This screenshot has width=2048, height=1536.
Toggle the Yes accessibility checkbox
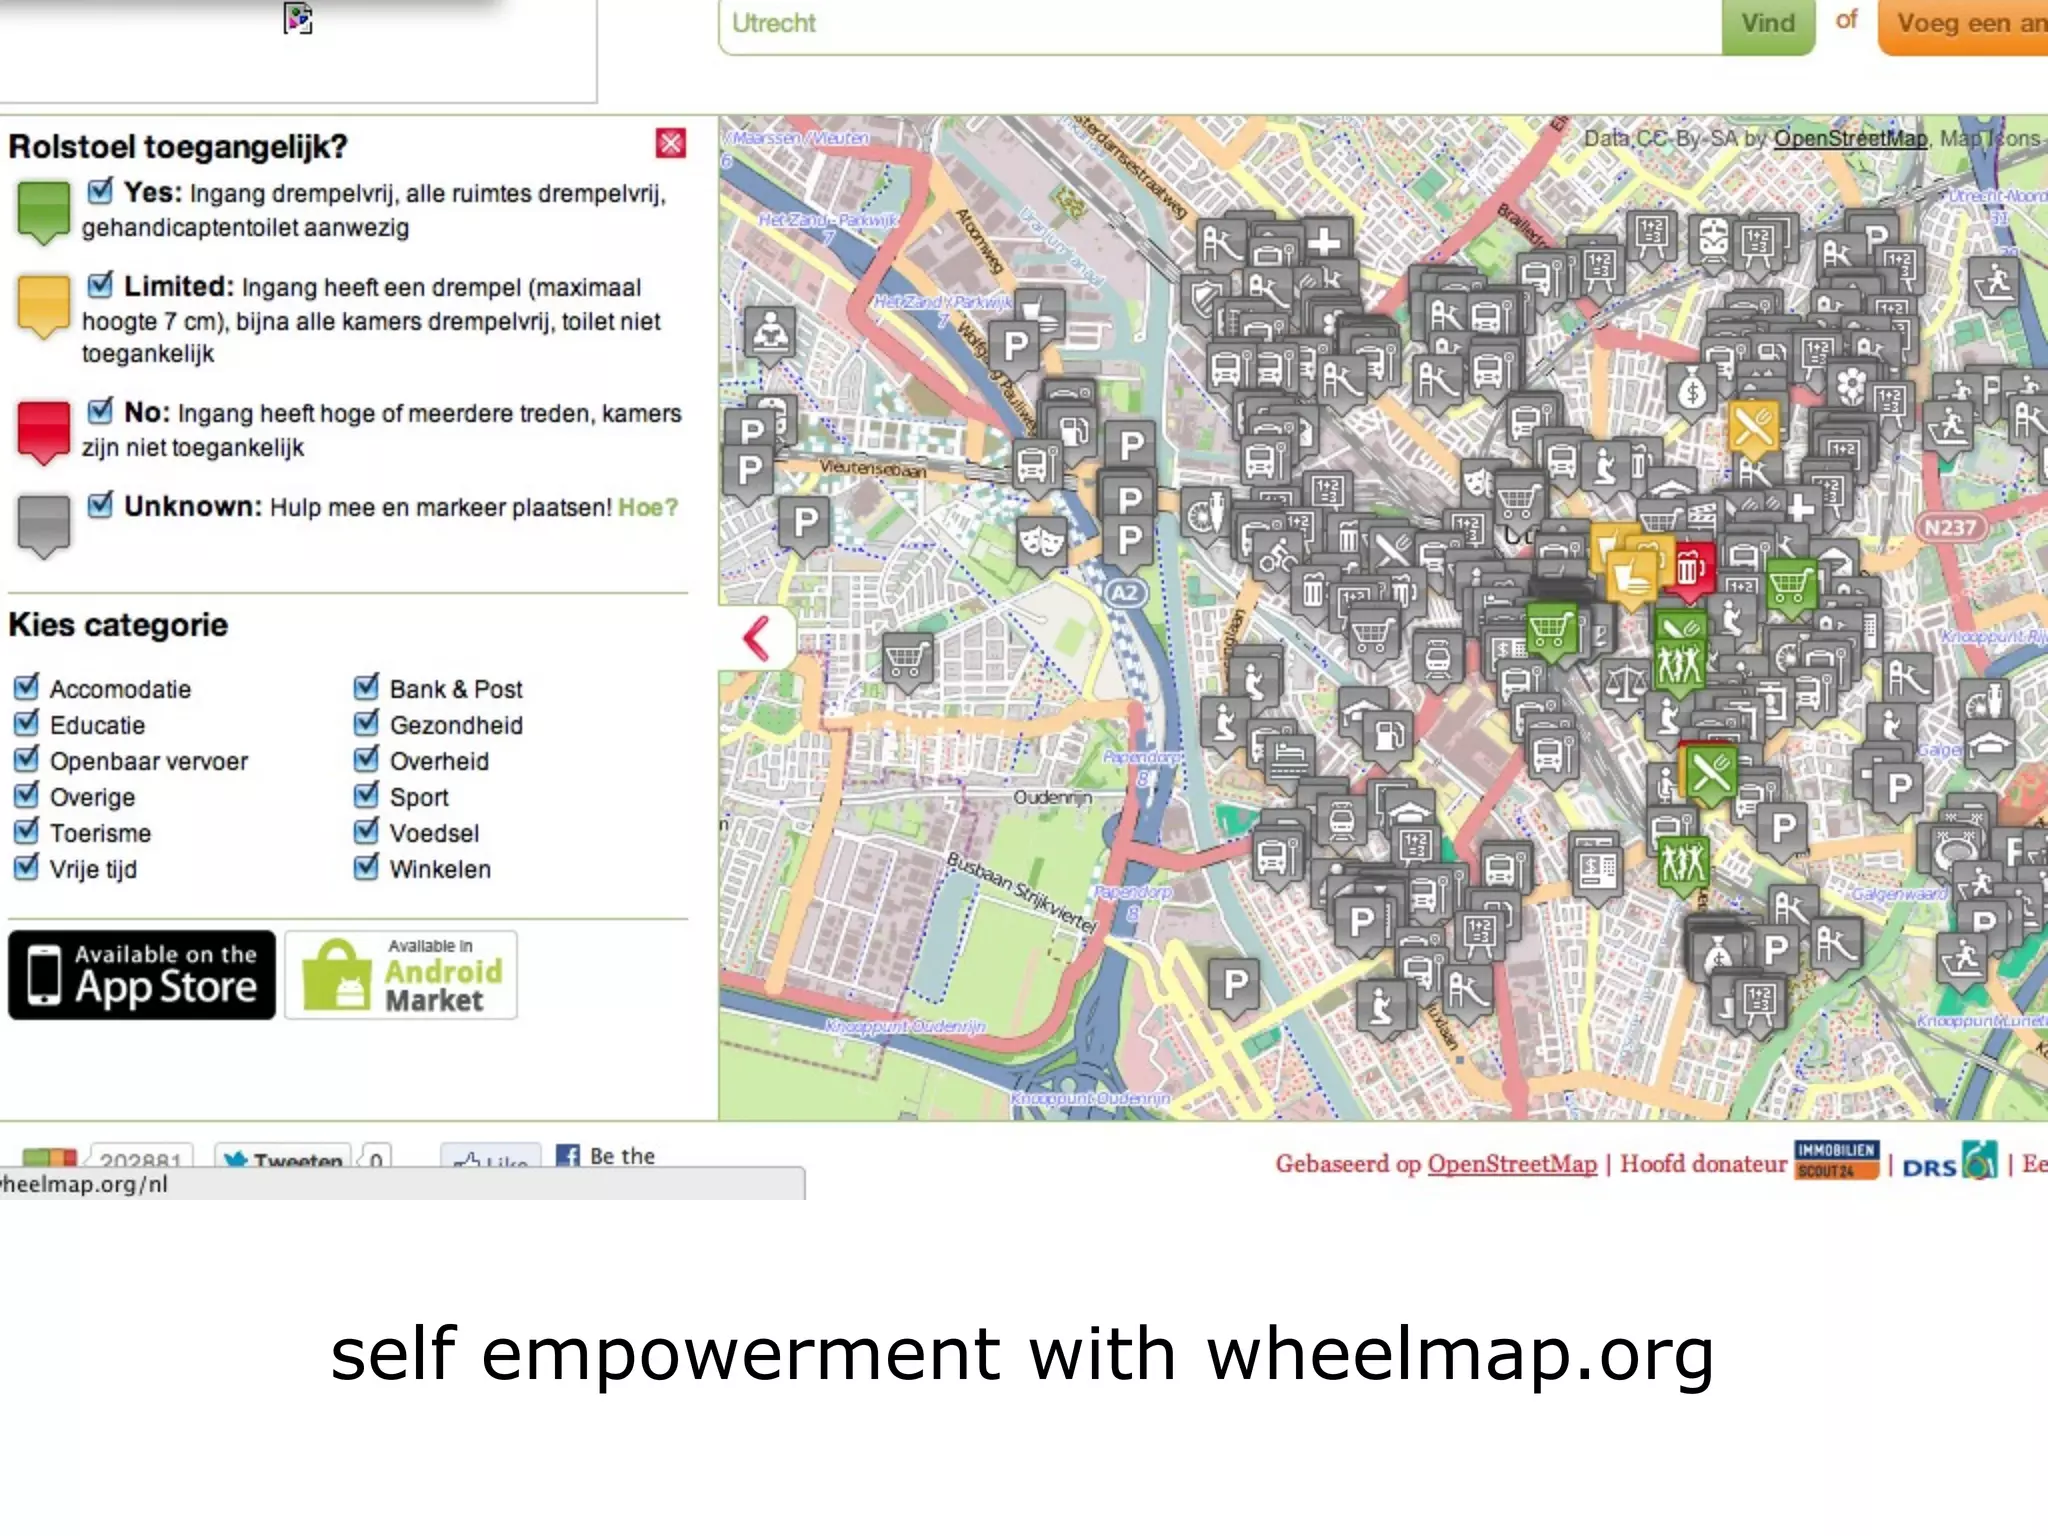pyautogui.click(x=100, y=190)
